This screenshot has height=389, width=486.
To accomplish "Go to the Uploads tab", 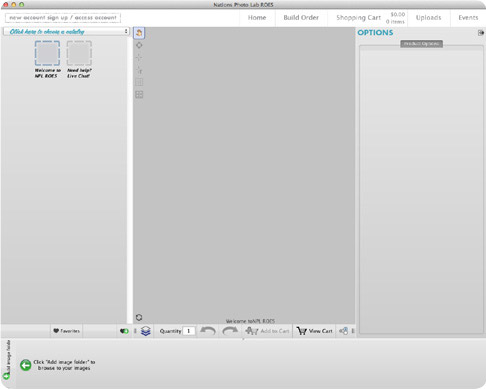I will pyautogui.click(x=428, y=18).
